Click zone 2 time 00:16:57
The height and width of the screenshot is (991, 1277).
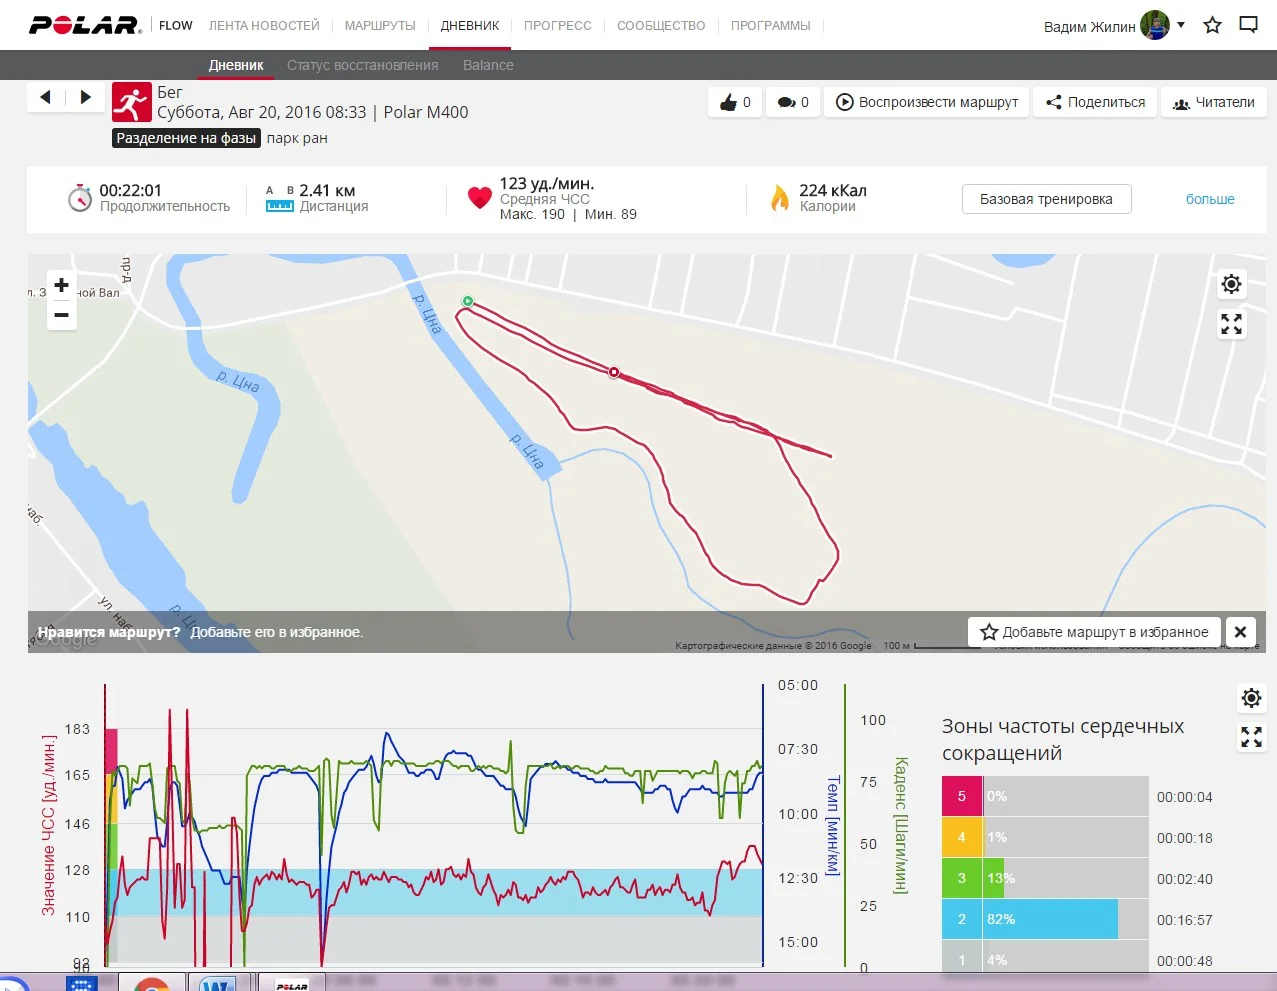(1185, 920)
